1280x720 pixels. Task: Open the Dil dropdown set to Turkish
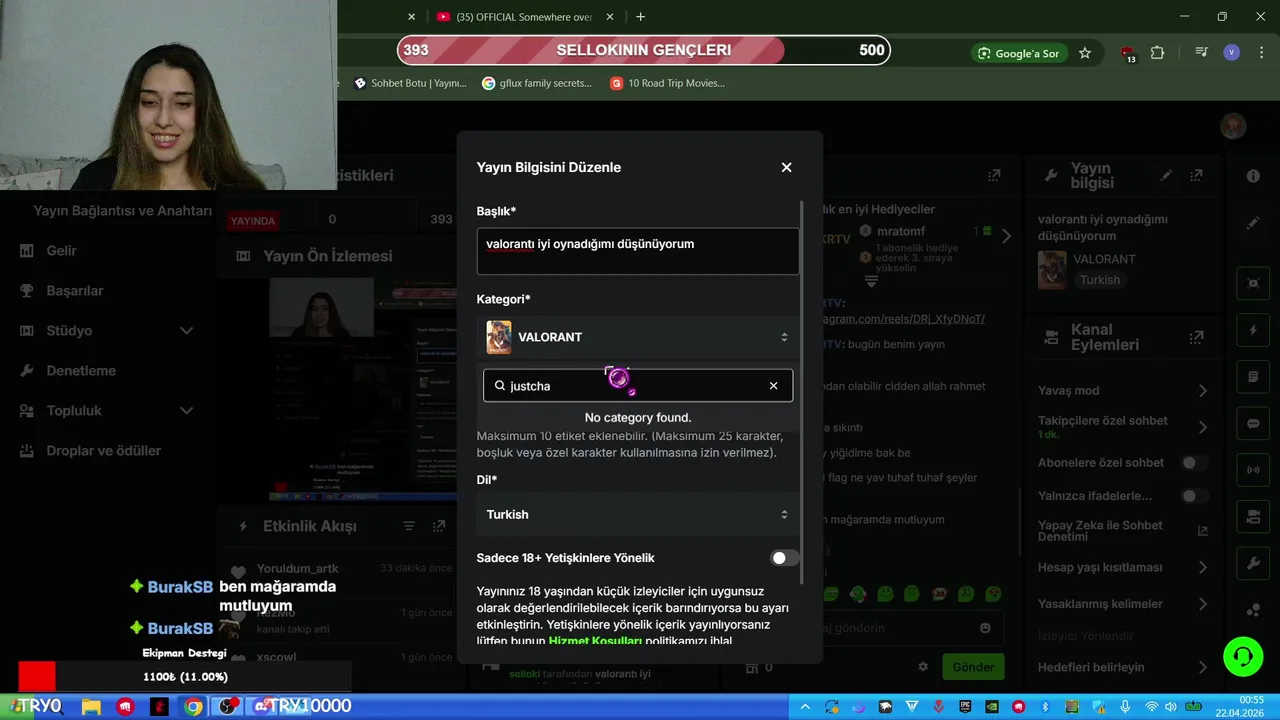coord(638,514)
